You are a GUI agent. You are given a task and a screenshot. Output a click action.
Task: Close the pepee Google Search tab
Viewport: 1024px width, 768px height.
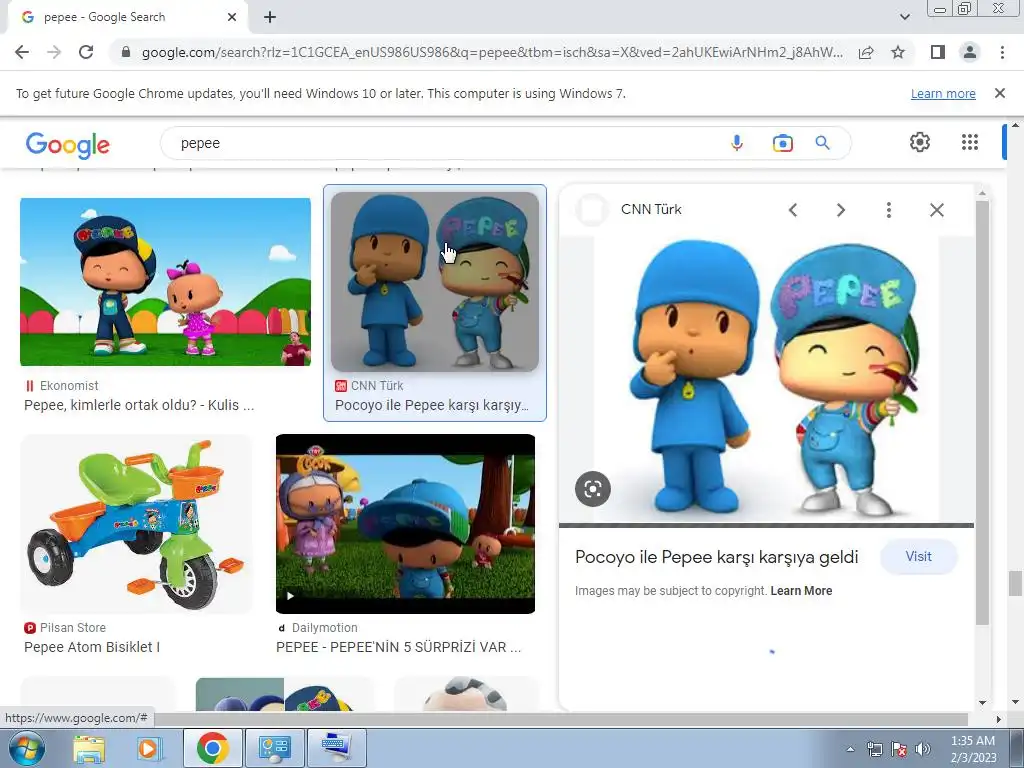(232, 18)
